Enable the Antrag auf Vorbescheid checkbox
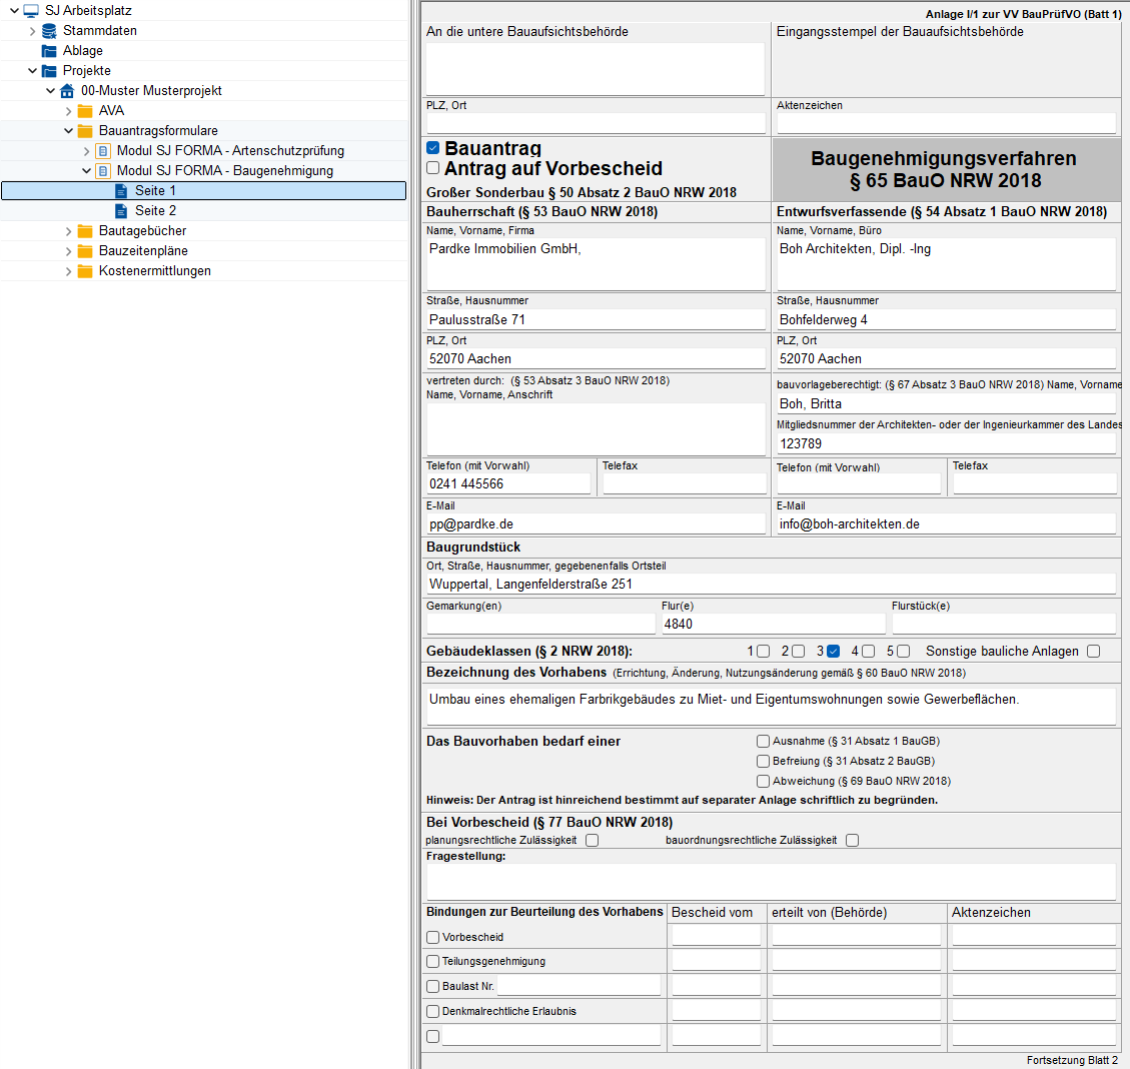The image size is (1130, 1069). tap(433, 168)
